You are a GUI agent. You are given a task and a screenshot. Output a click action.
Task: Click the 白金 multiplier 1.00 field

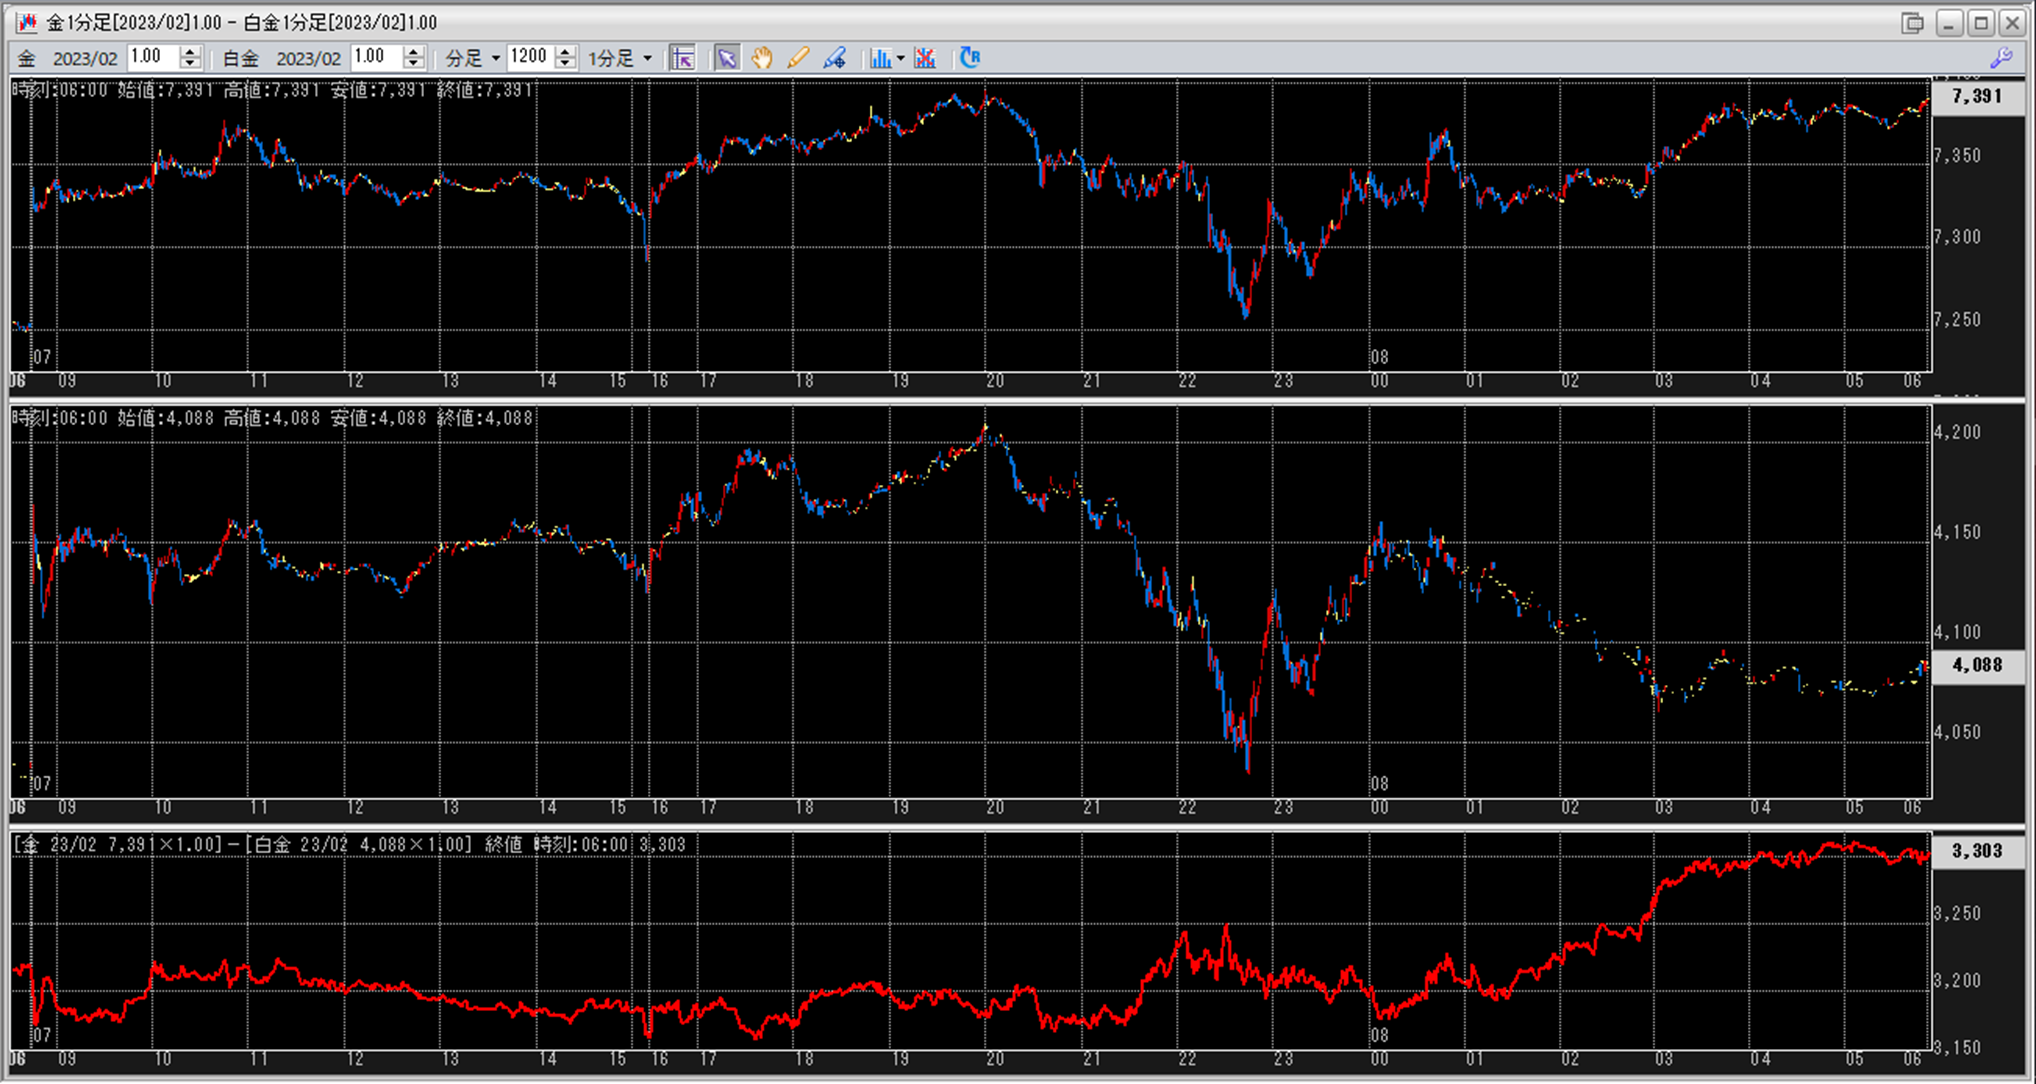coord(377,57)
